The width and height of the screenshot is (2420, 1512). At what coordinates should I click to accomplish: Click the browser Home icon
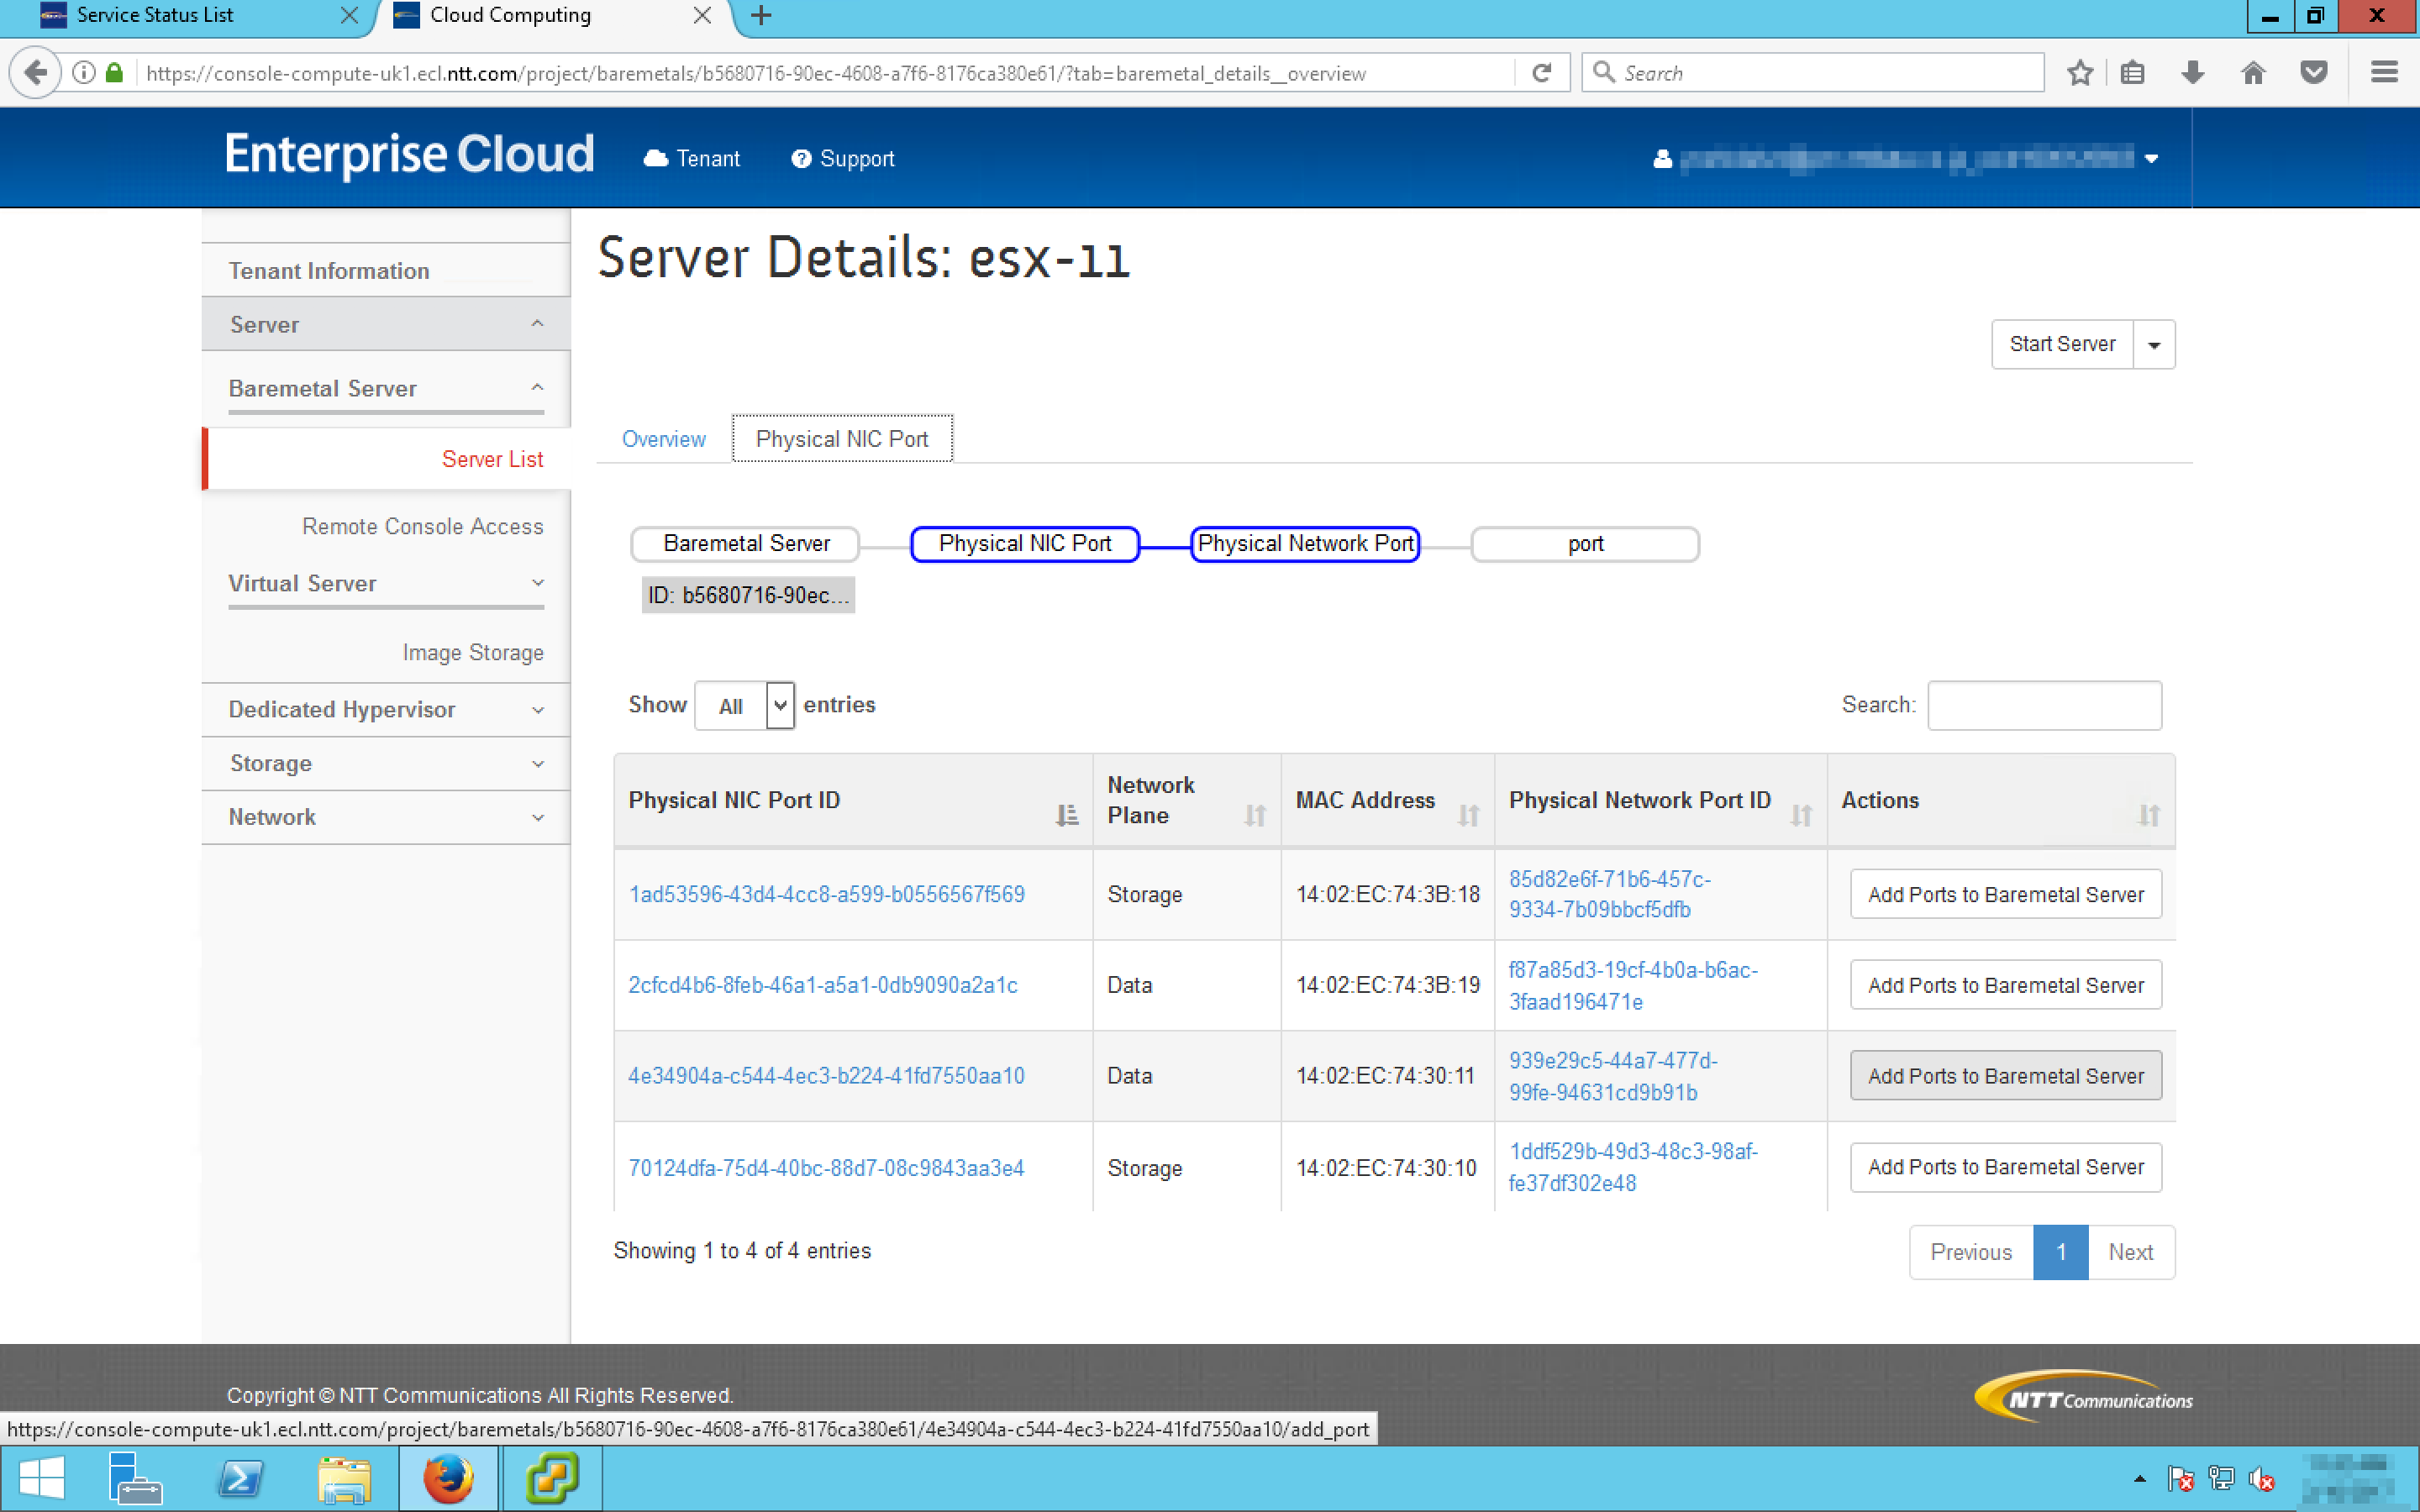pyautogui.click(x=2253, y=73)
